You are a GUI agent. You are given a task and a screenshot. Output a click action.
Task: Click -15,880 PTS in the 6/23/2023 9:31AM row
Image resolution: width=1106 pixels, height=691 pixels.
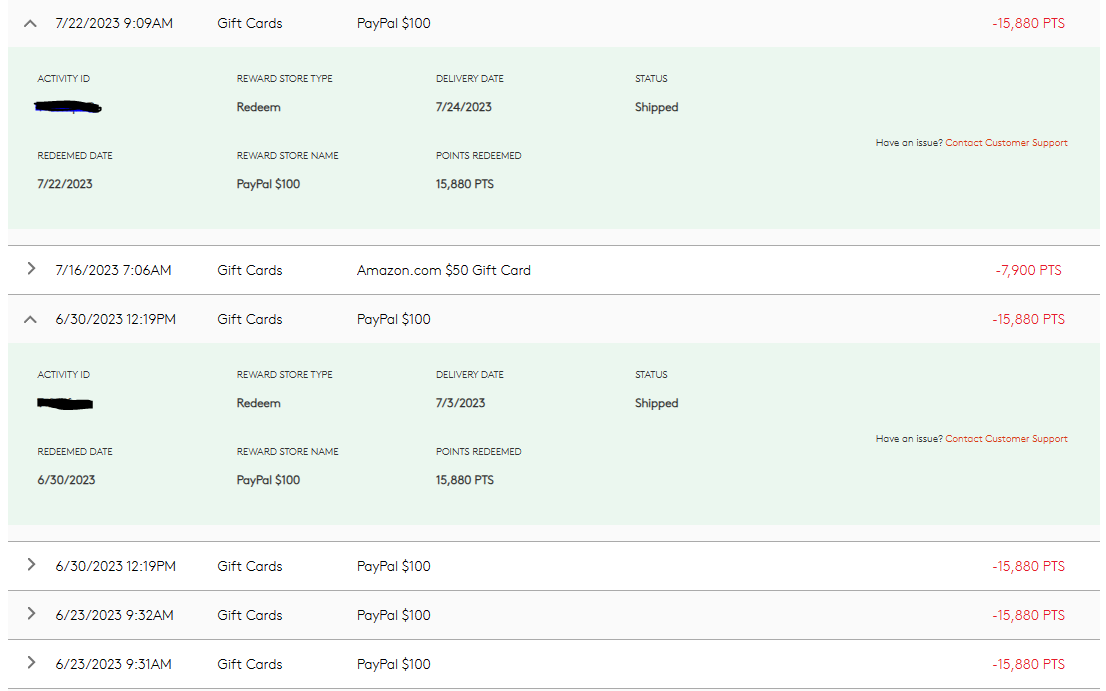pos(1028,664)
